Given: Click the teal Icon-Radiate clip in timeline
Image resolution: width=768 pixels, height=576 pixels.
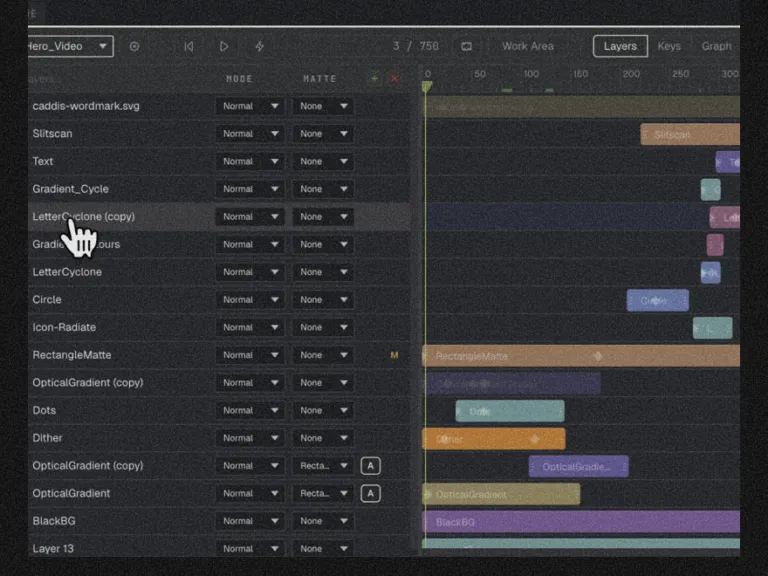Looking at the screenshot, I should coord(713,328).
